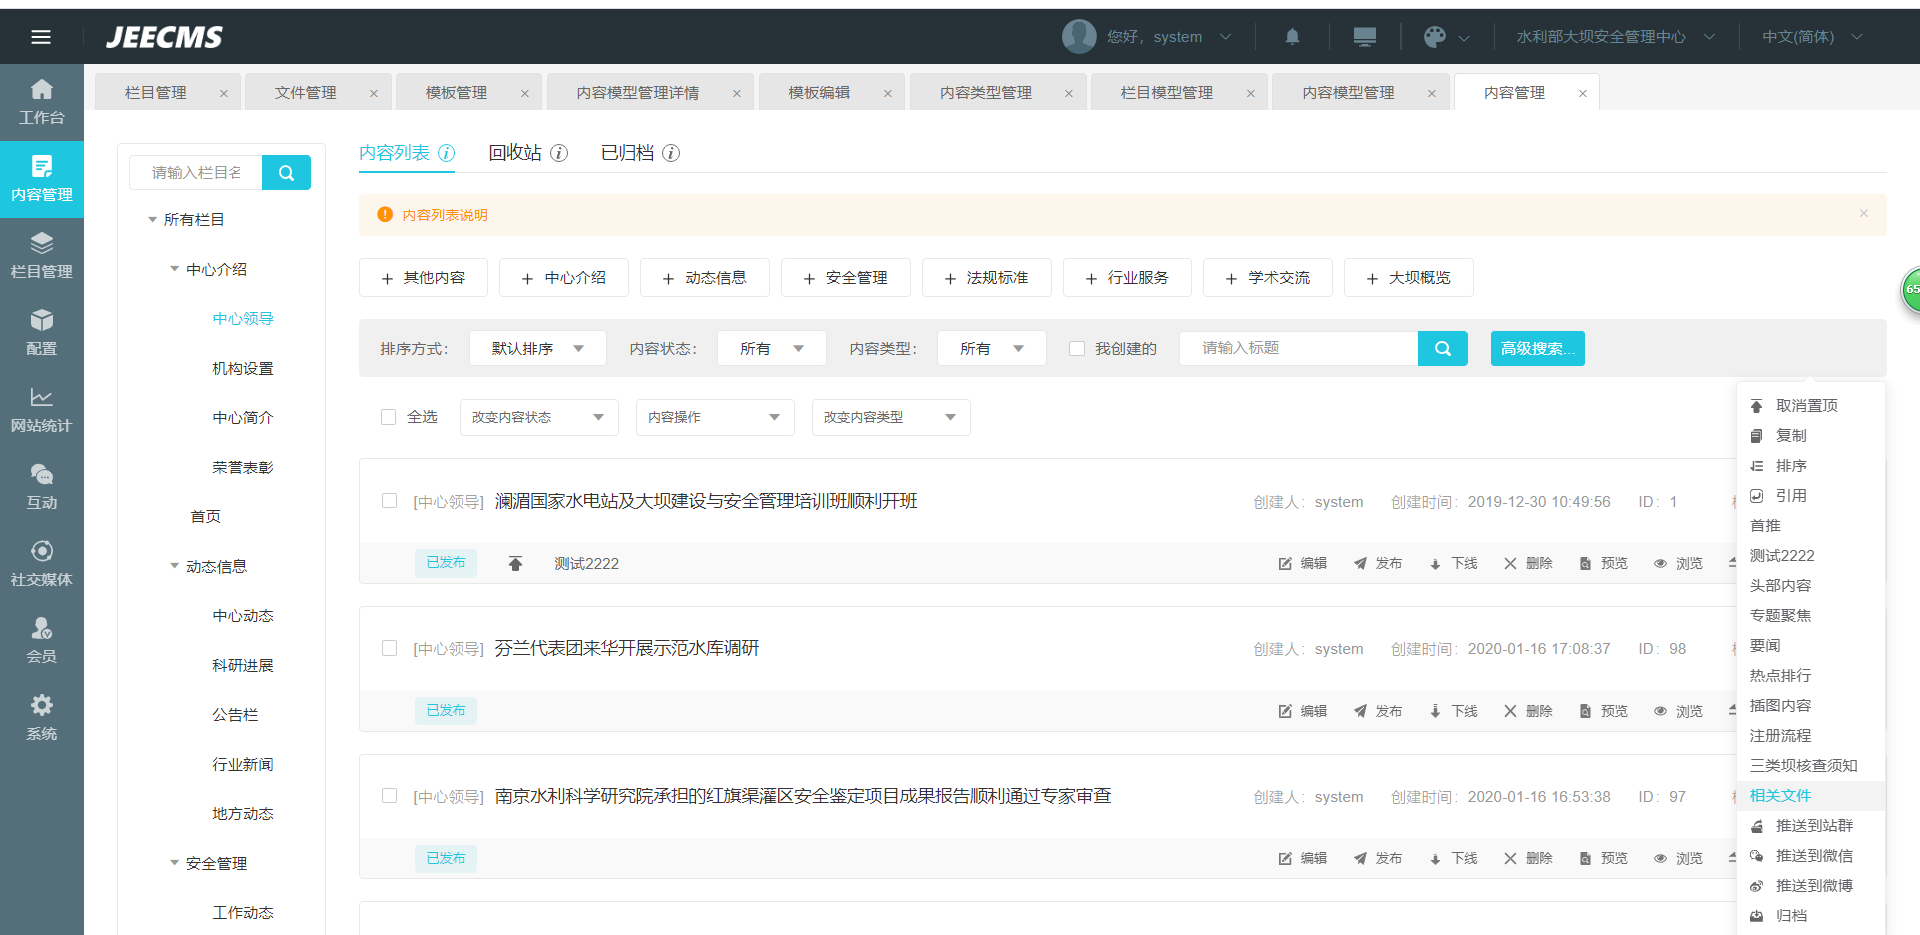Click the 高级搜索 button
The height and width of the screenshot is (935, 1920).
pos(1537,348)
